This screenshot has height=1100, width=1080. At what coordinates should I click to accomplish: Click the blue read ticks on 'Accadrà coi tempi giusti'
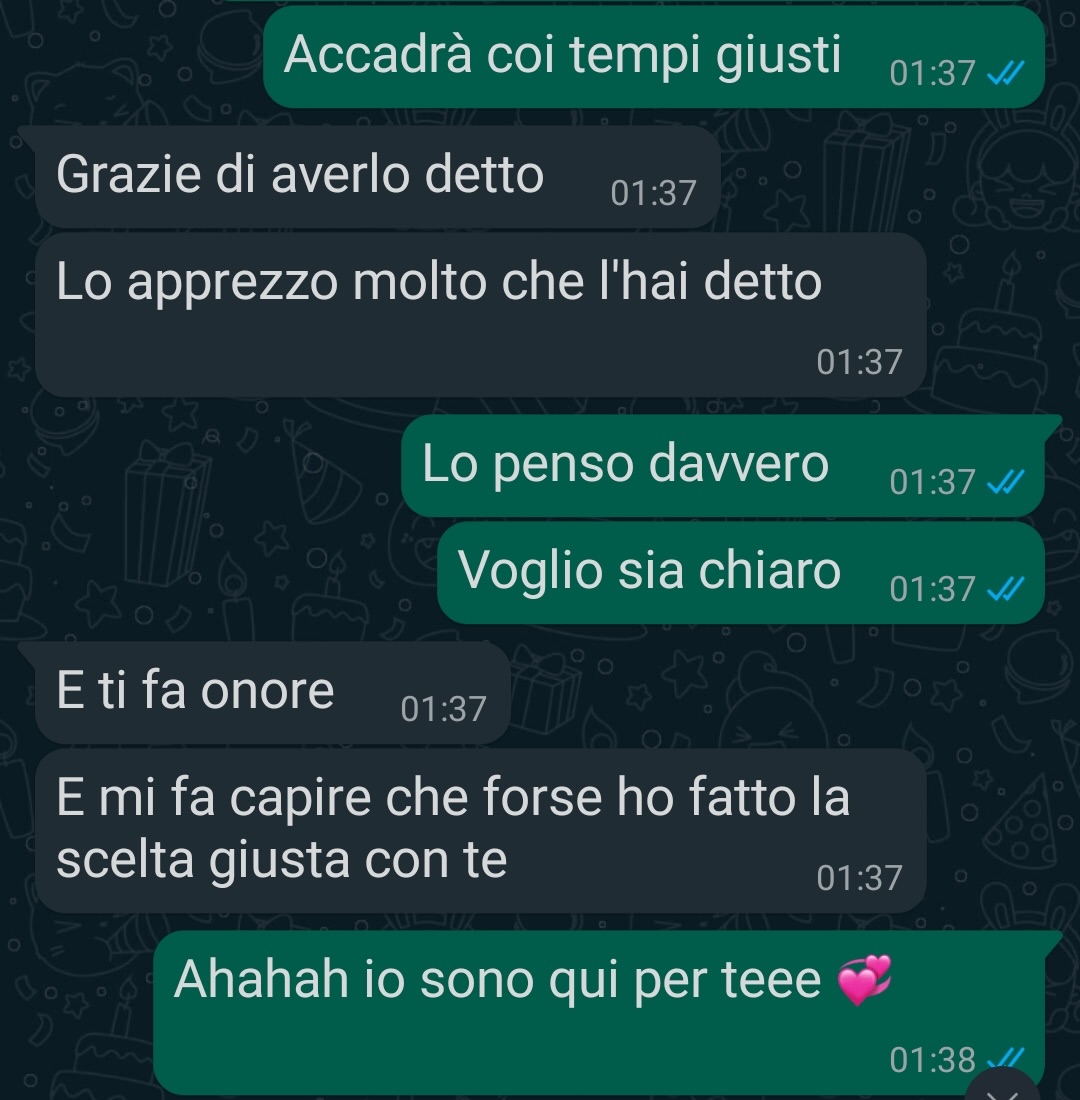click(x=1006, y=72)
